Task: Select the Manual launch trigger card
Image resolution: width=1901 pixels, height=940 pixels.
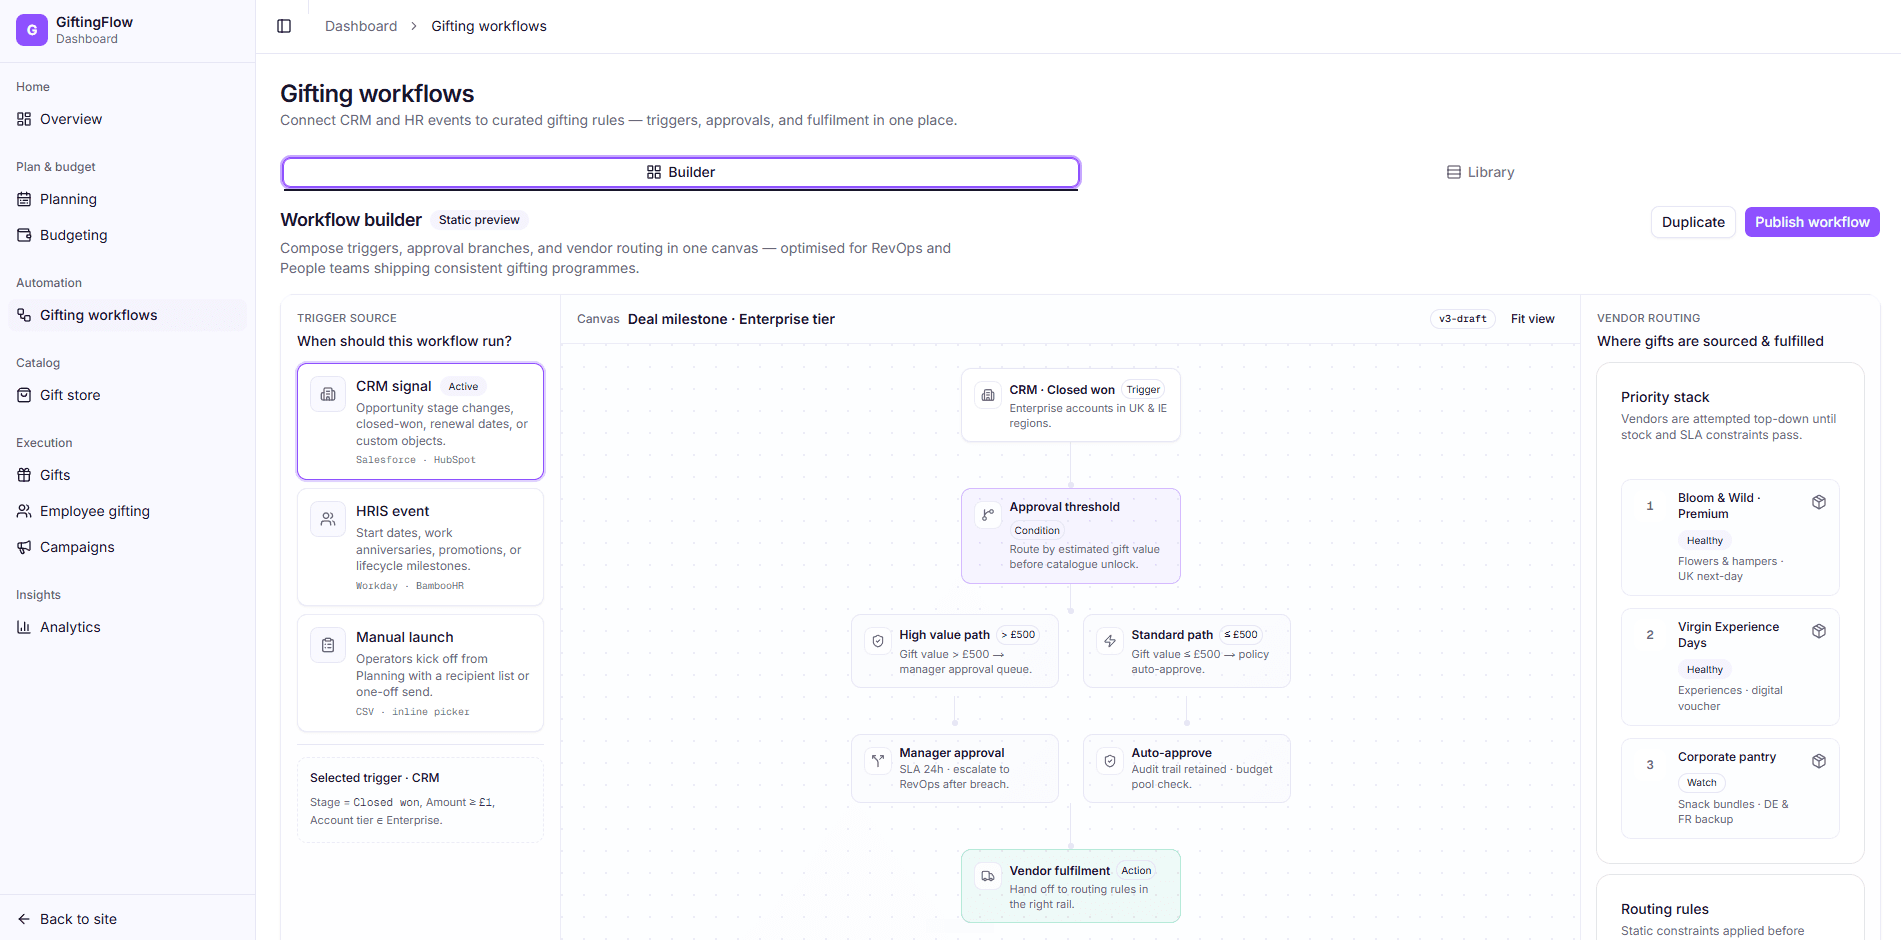Action: pos(420,673)
